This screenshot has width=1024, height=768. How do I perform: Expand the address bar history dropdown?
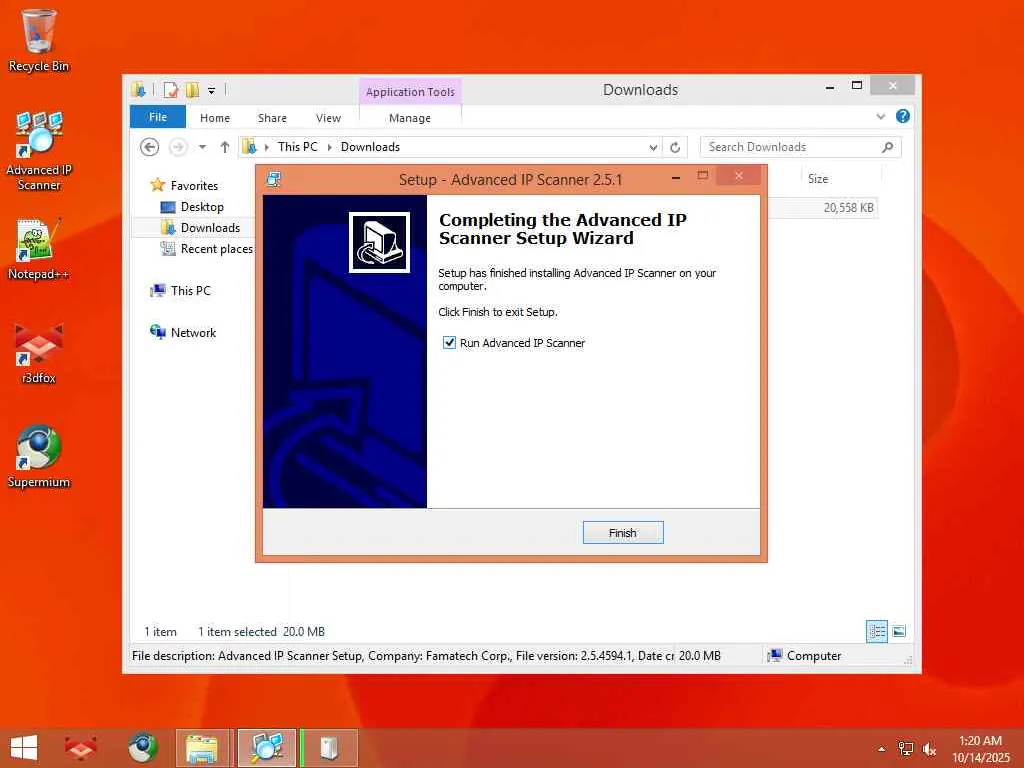(x=652, y=148)
